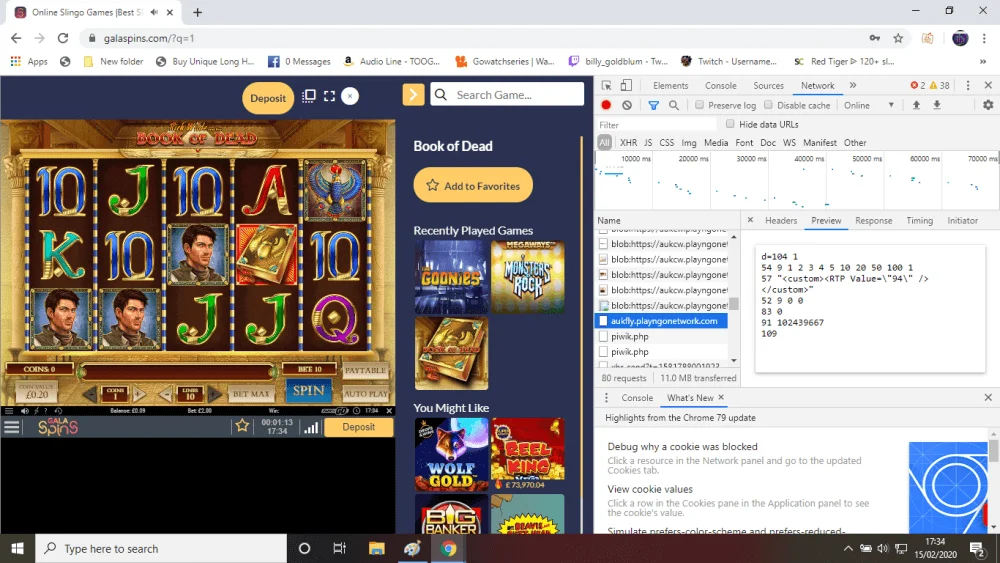Export HAR file with download arrow
This screenshot has height=563, width=1000.
click(x=937, y=105)
